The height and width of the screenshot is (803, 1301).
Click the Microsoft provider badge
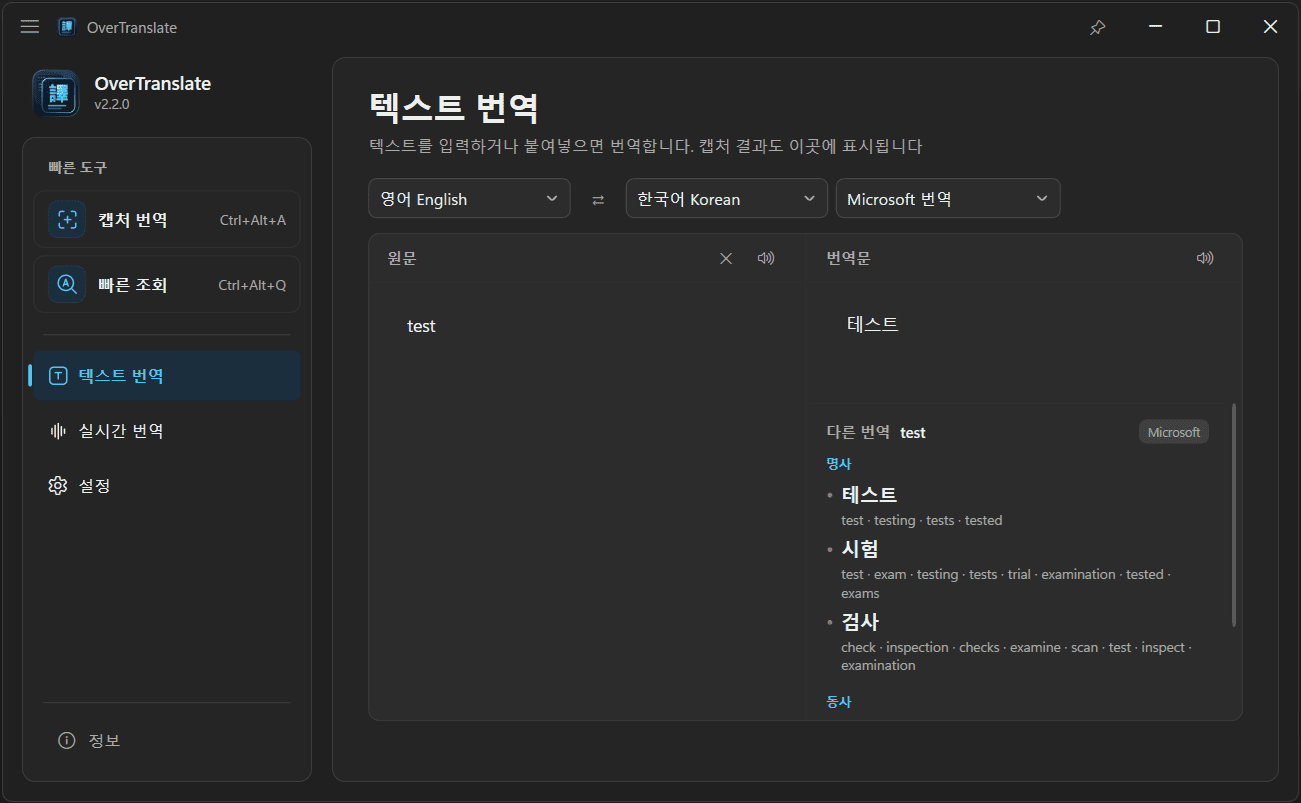(x=1174, y=432)
